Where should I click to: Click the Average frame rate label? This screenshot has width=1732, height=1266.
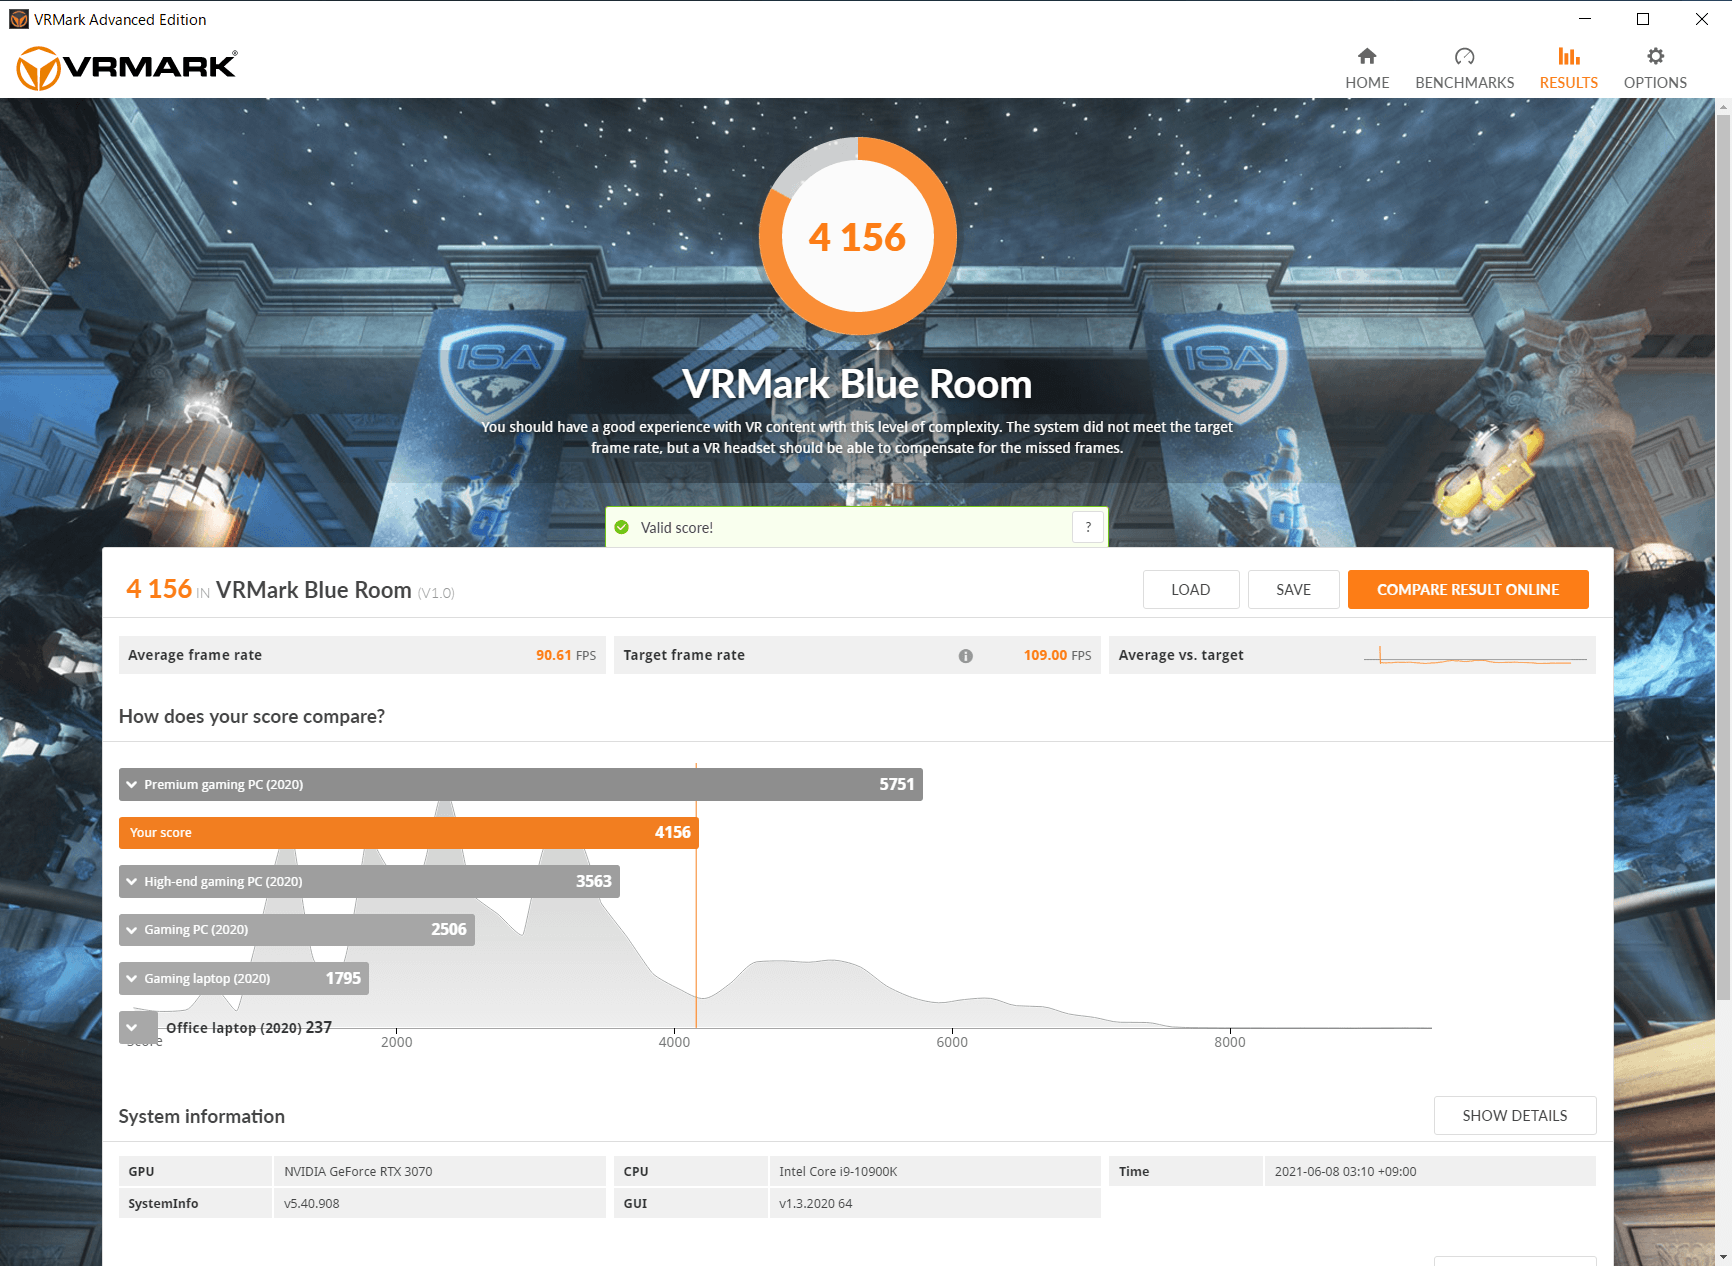(195, 655)
